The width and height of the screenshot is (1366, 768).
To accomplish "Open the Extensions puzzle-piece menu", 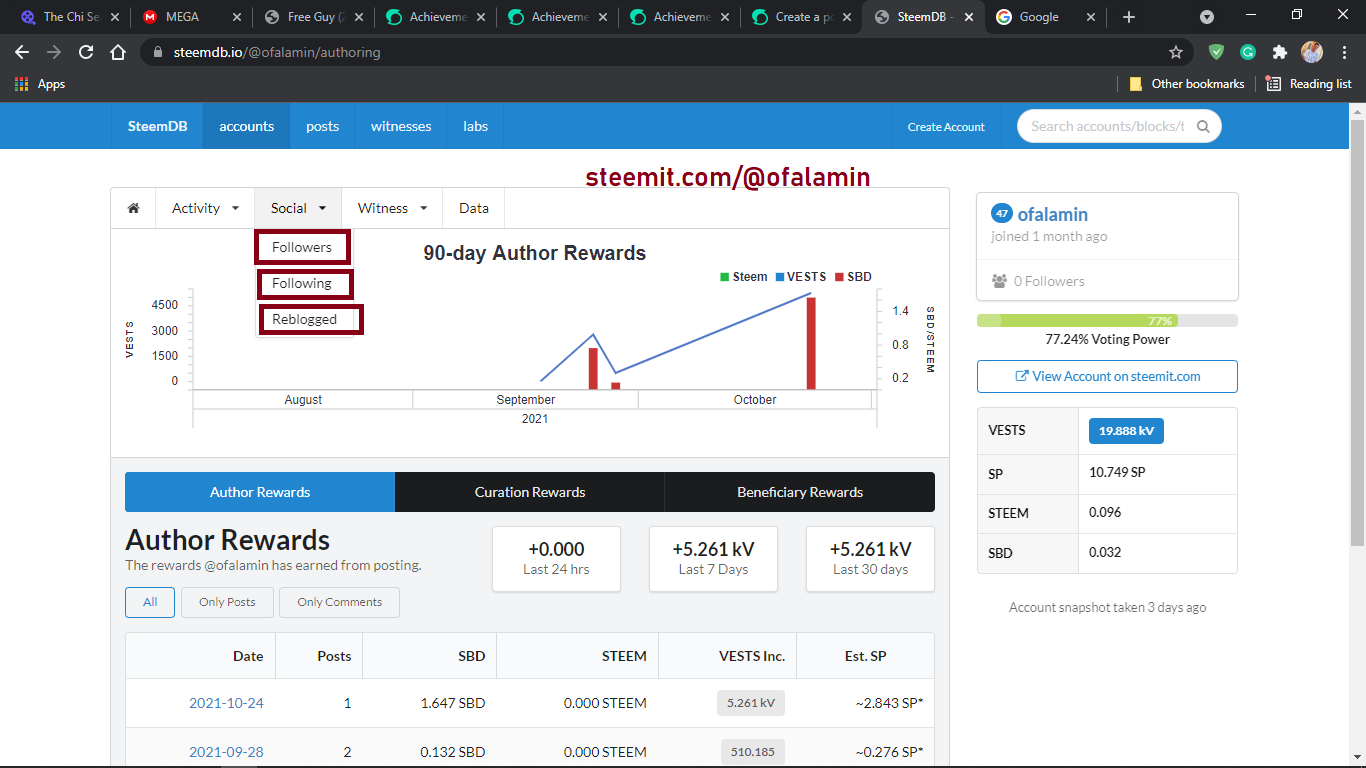I will (1279, 52).
